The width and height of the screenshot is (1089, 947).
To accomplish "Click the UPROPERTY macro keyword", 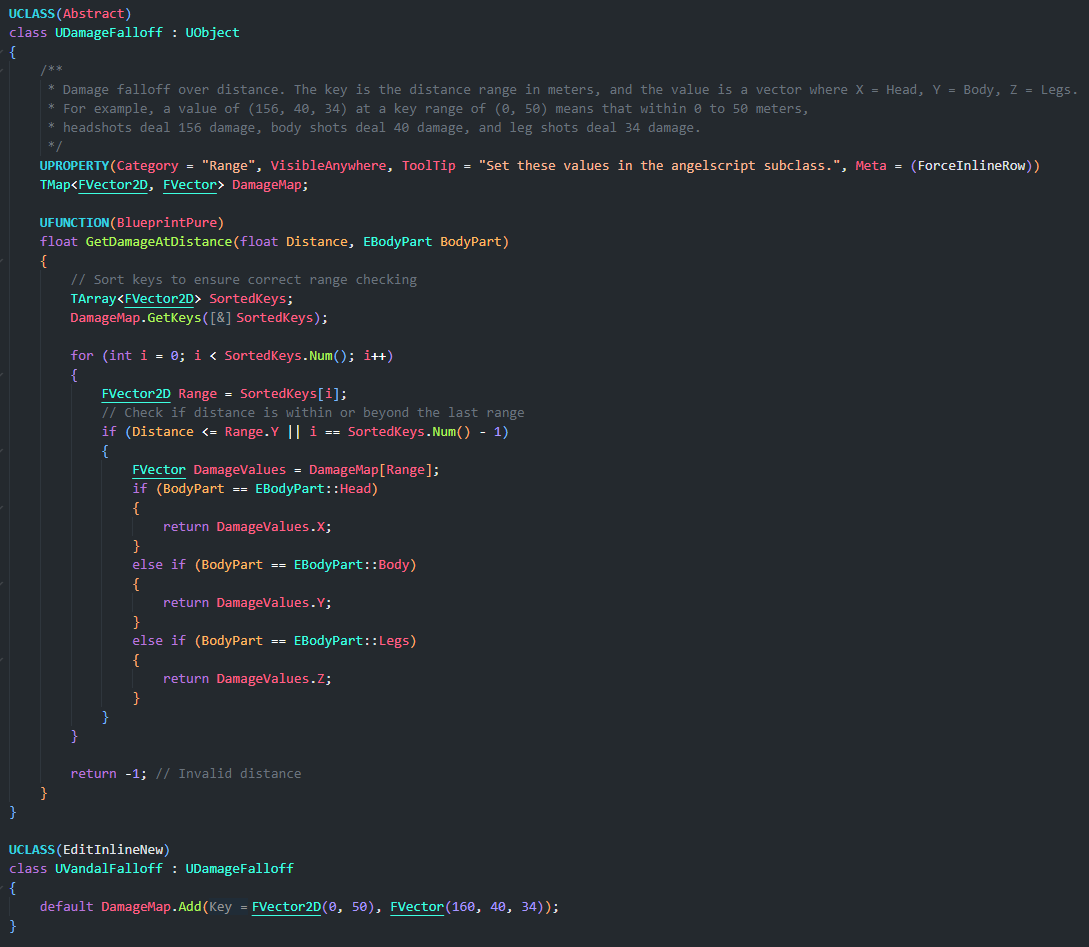I will [74, 166].
